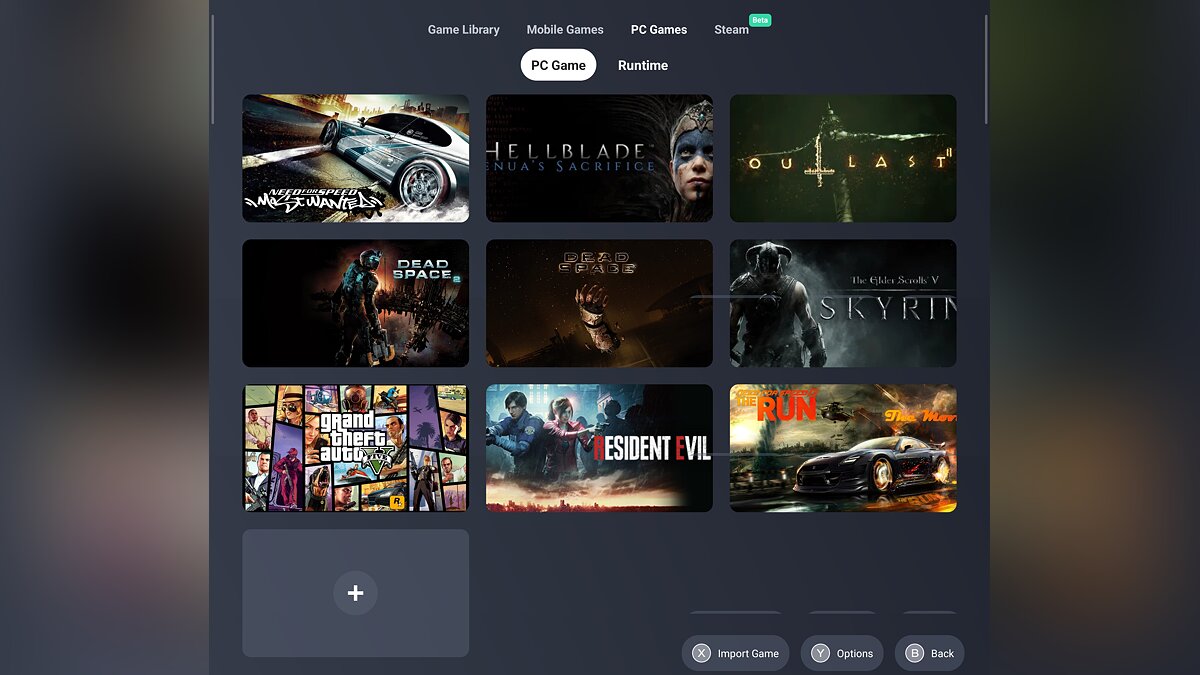Launch Need for Speed Most Wanted

[355, 158]
